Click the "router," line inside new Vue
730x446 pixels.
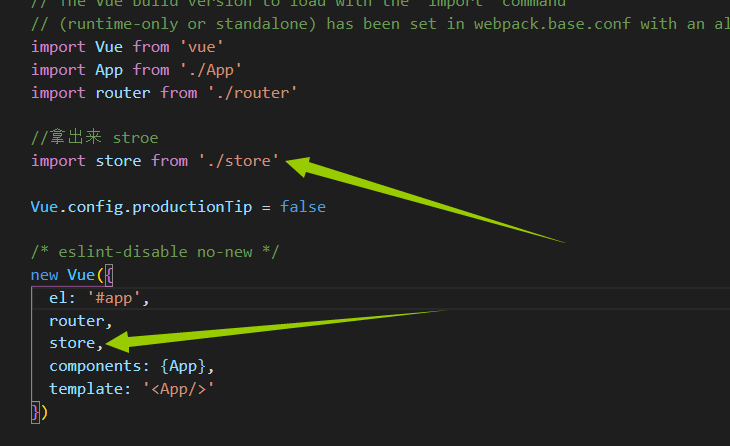(81, 321)
